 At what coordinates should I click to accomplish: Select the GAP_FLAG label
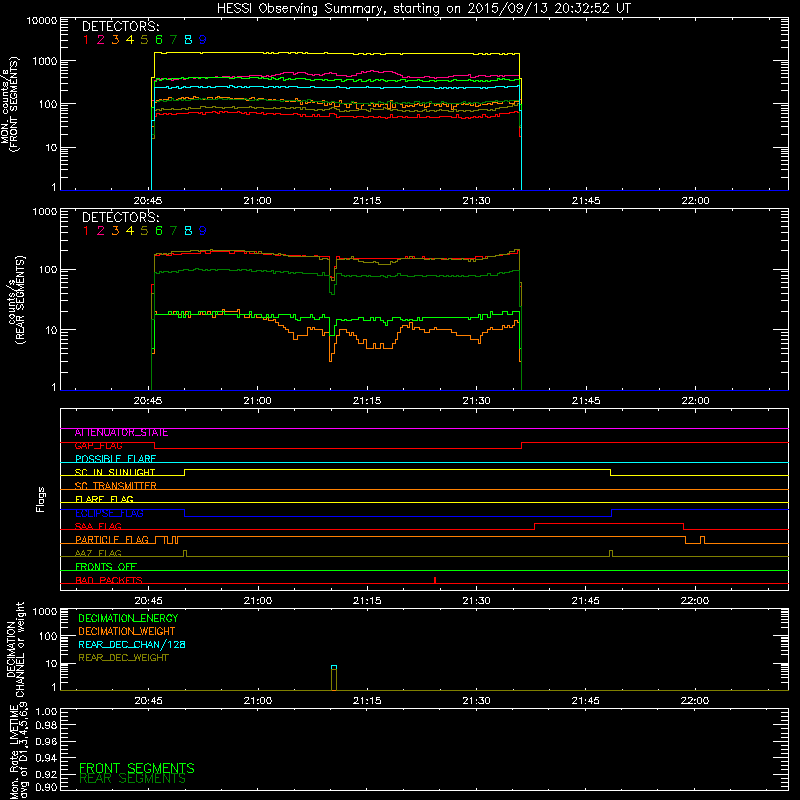pos(99,446)
